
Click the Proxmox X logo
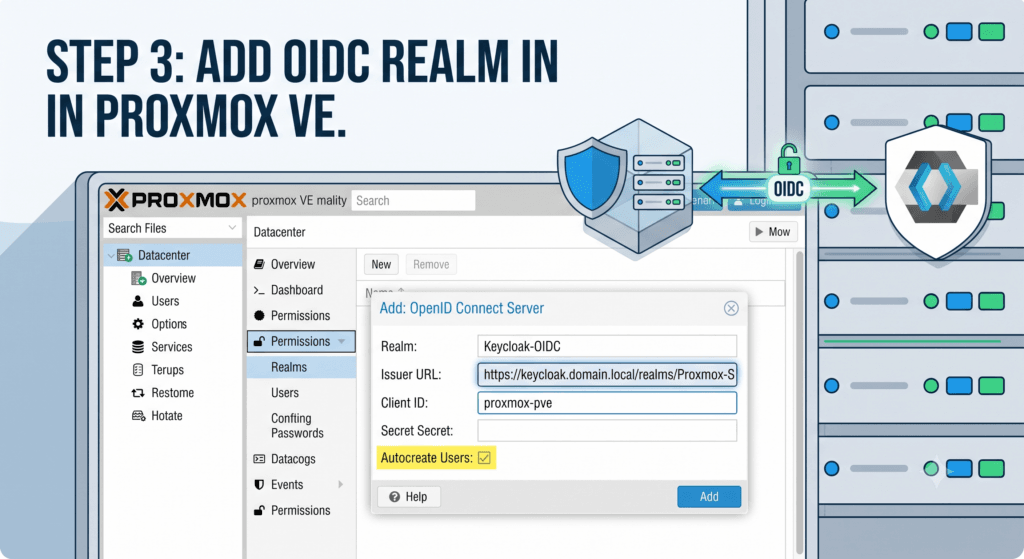tap(116, 200)
